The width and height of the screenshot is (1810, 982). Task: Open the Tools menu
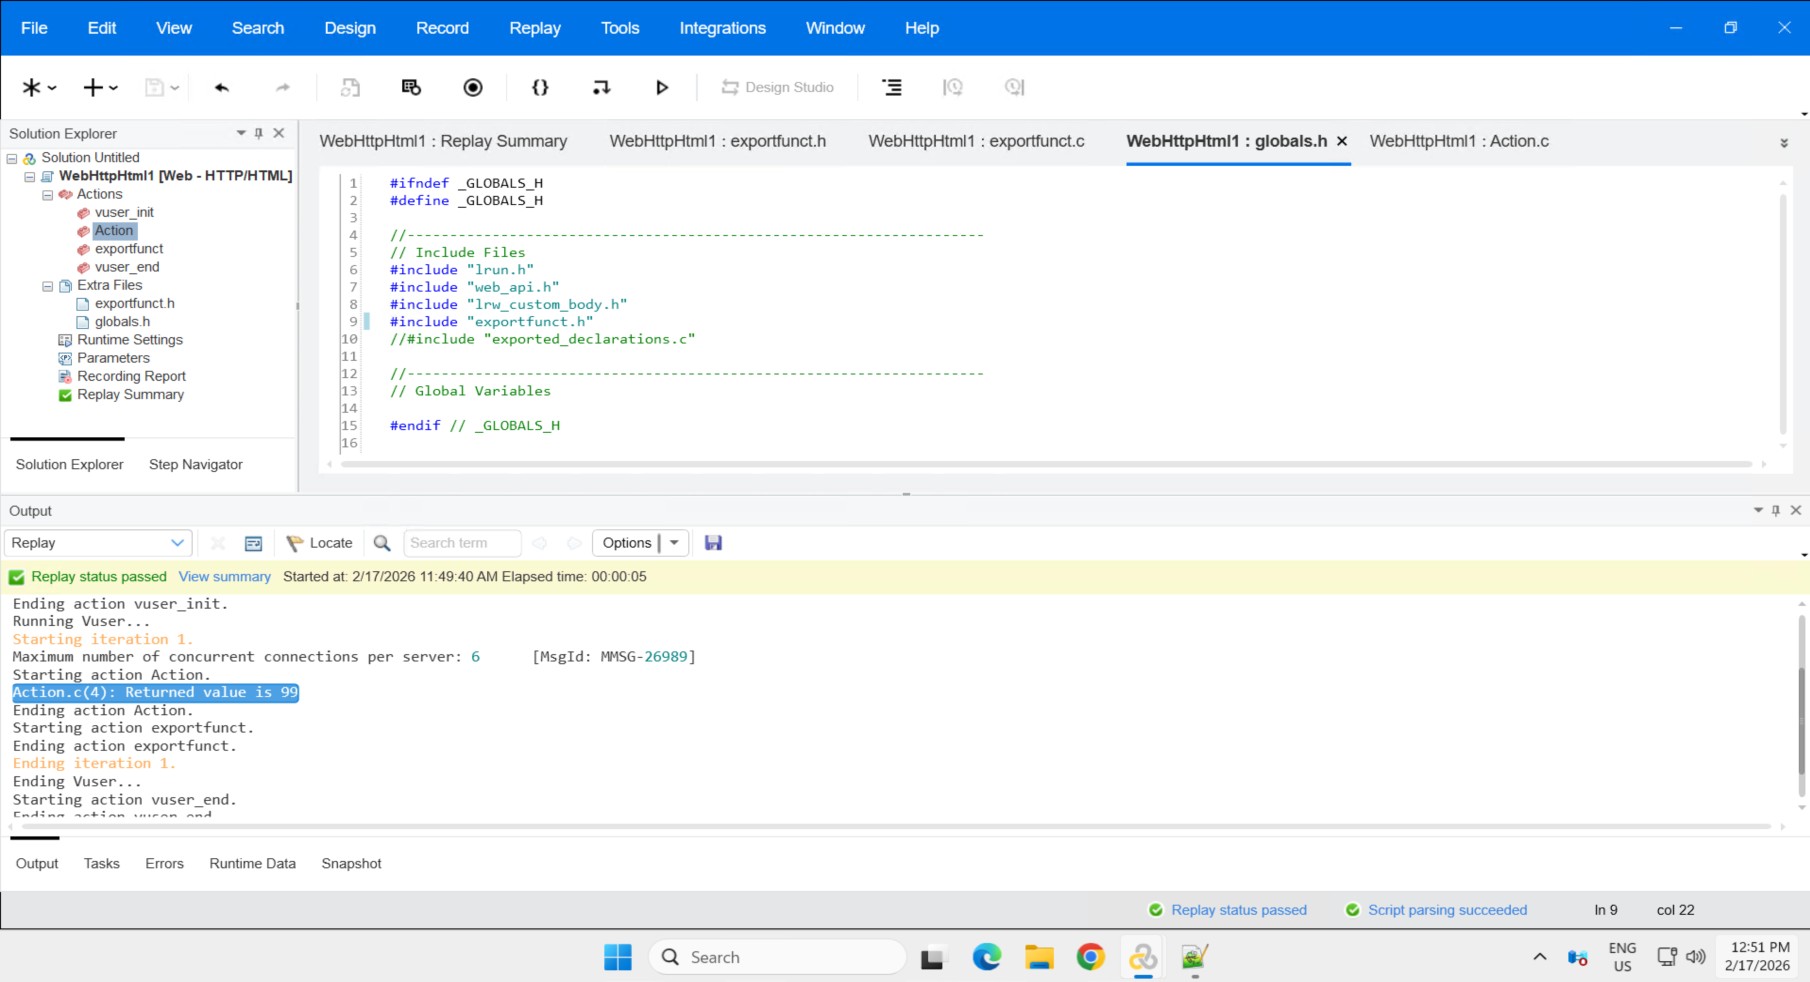pos(620,28)
